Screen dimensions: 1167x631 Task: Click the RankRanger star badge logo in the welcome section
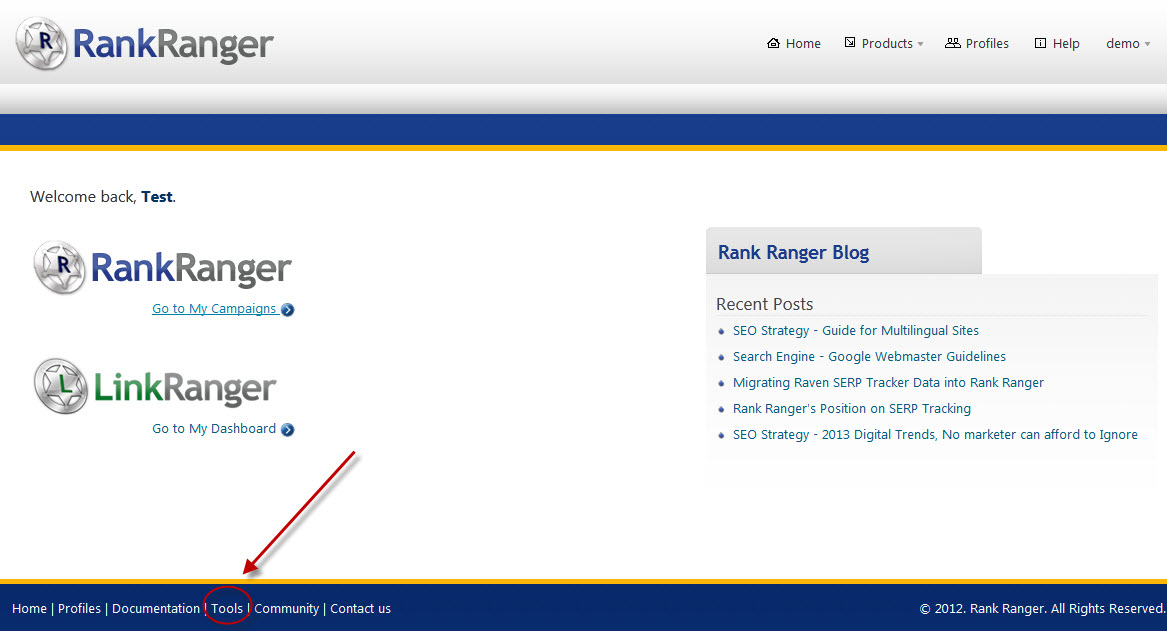pyautogui.click(x=60, y=267)
